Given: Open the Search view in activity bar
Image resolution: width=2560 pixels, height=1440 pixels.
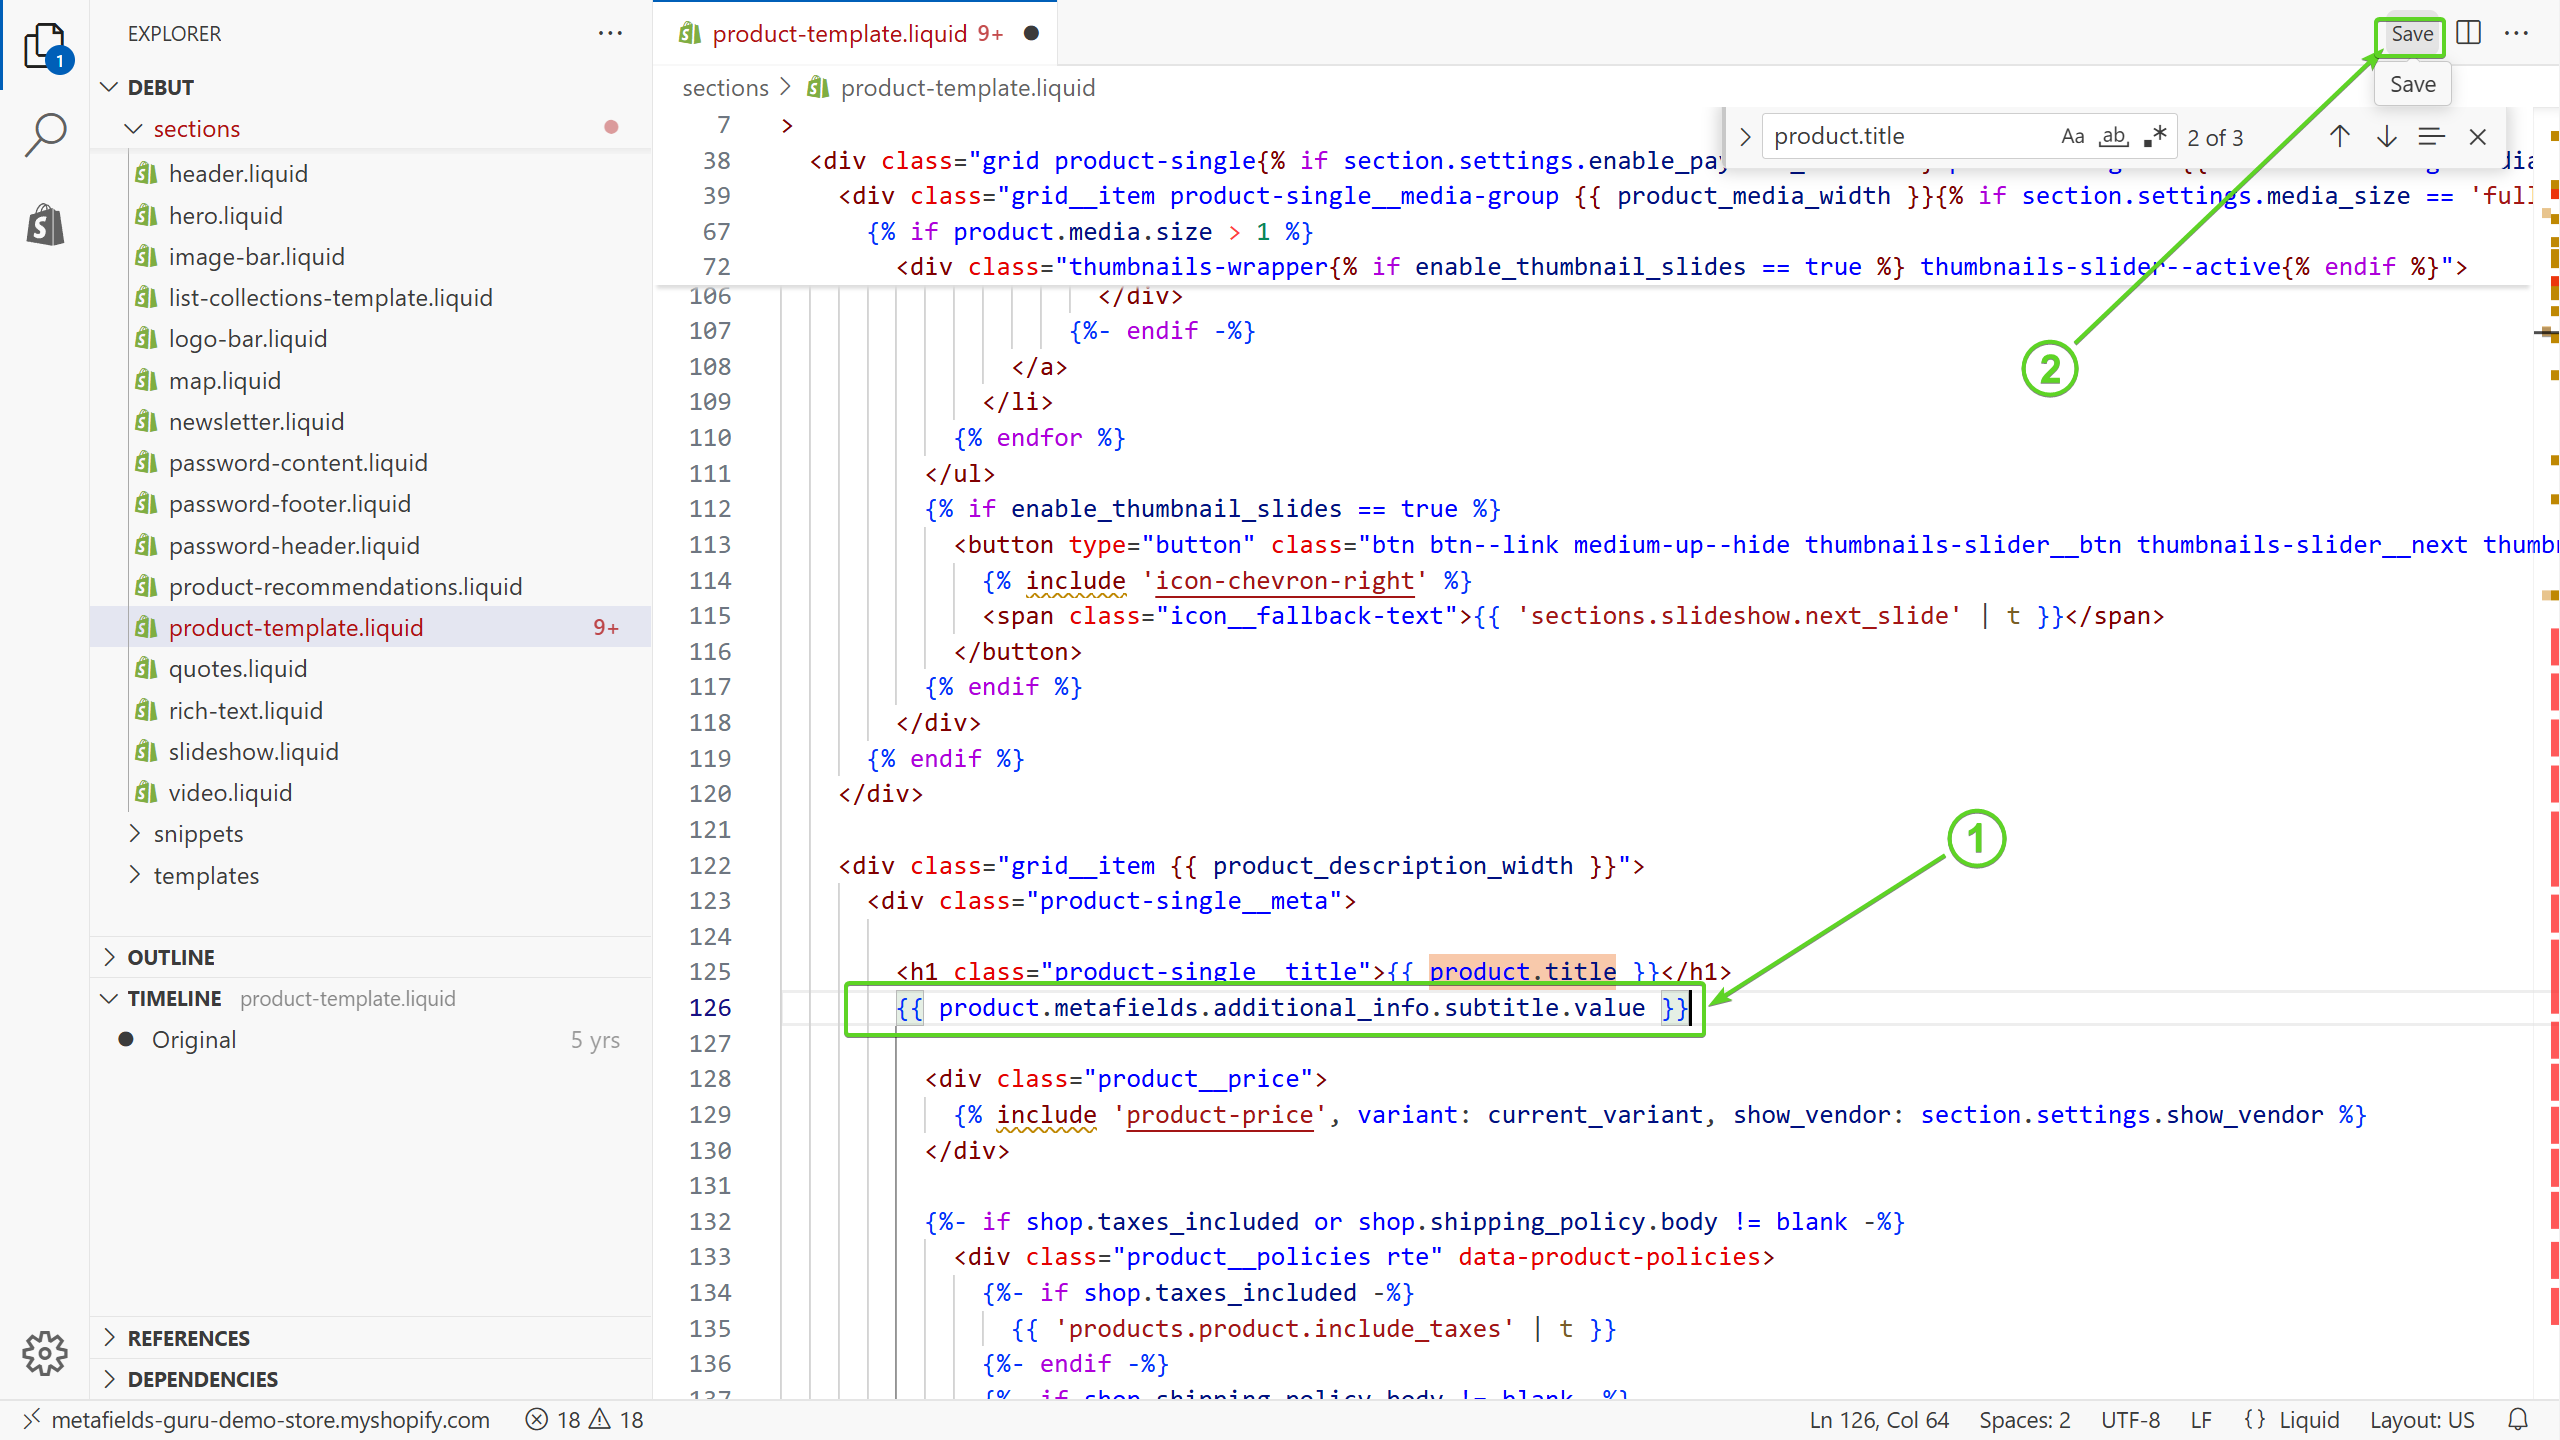Looking at the screenshot, I should coord(45,134).
